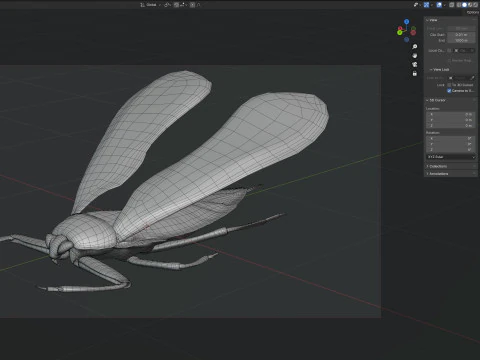Switch to rendered viewport shading
Viewport: 480px width, 360px height.
tap(475, 5)
